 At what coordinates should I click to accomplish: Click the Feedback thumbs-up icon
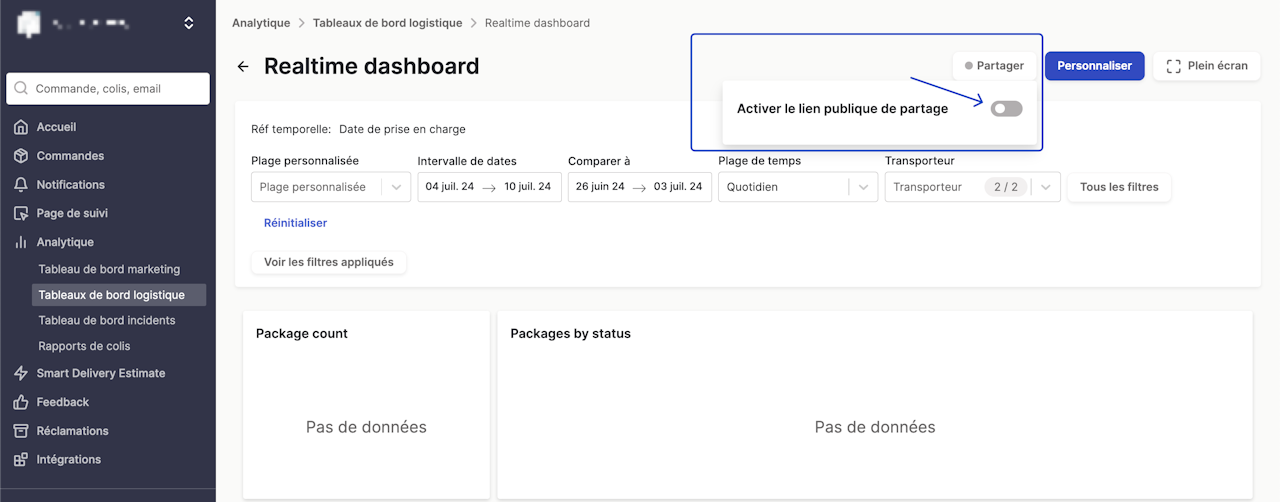click(20, 402)
